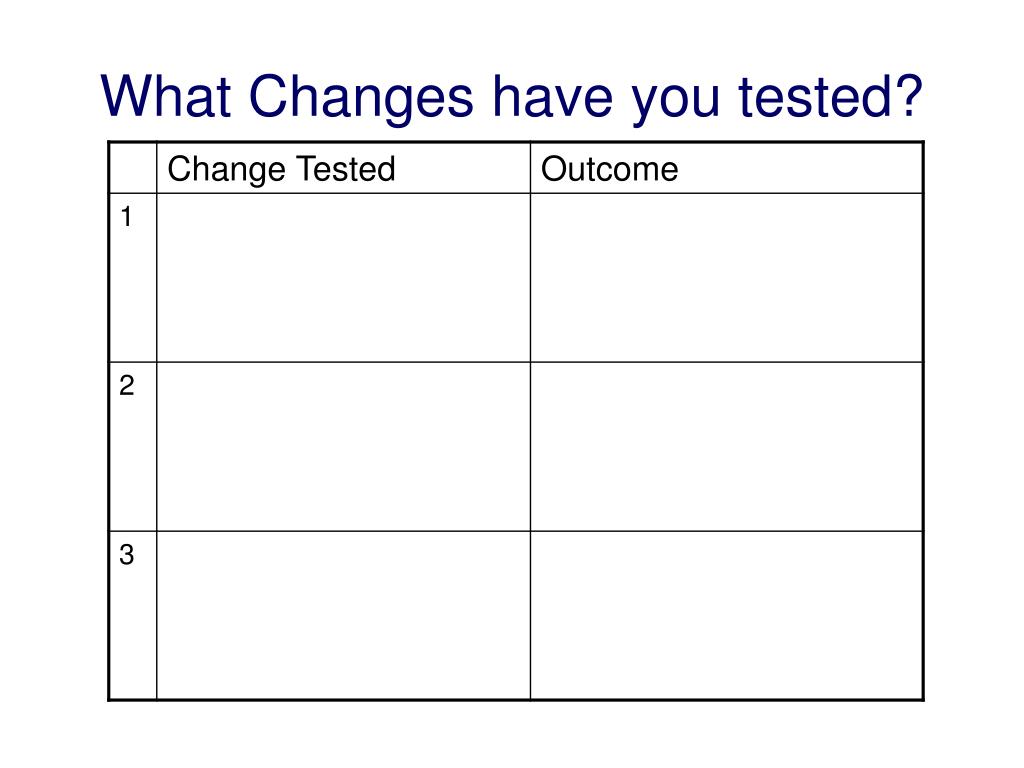Select the row number 3 cell
The width and height of the screenshot is (1024, 768).
click(133, 615)
